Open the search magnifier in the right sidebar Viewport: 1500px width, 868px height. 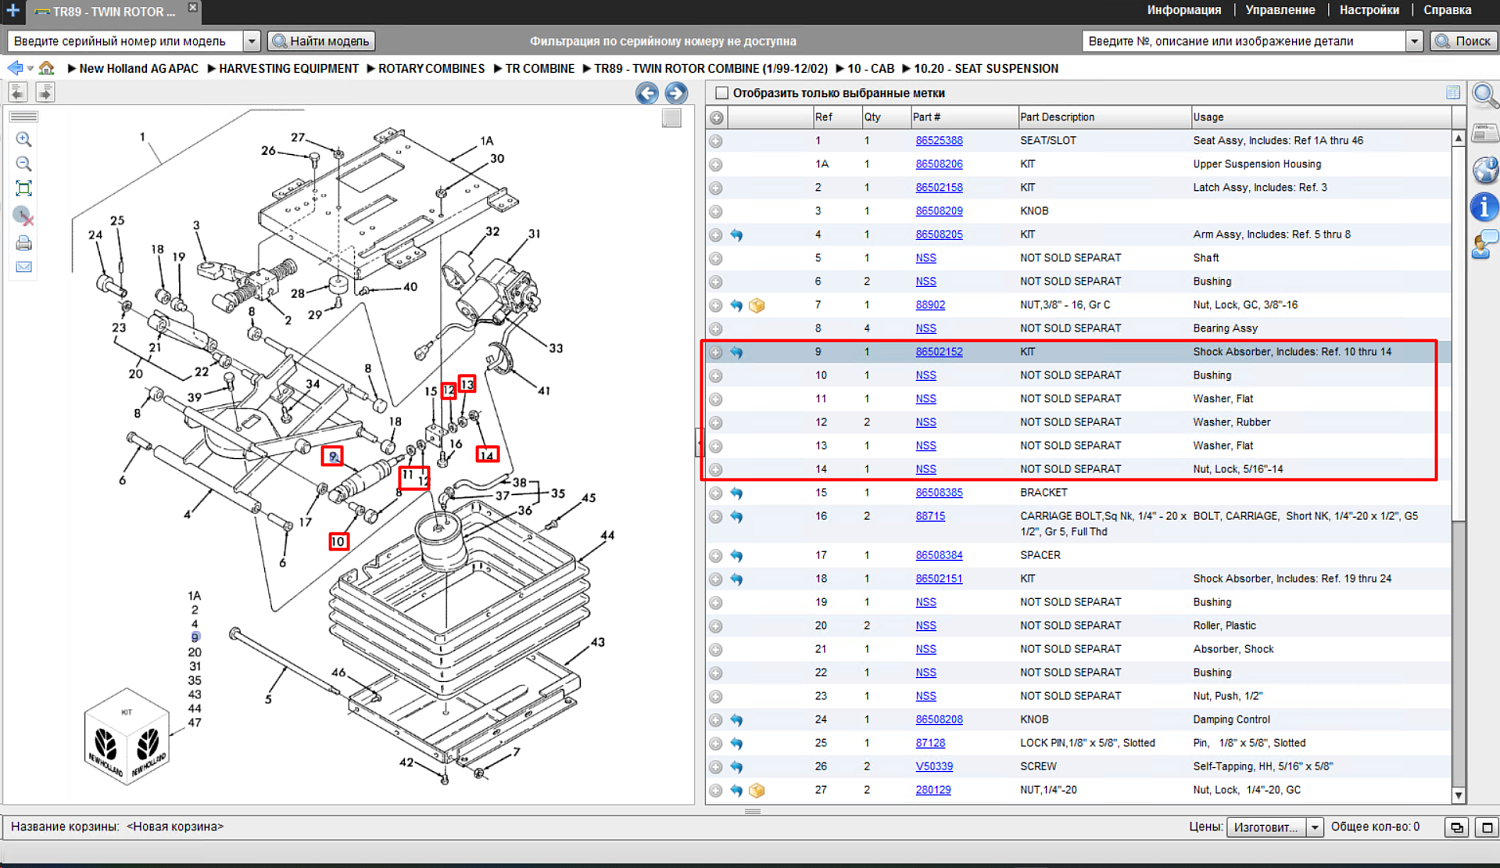(x=1485, y=96)
